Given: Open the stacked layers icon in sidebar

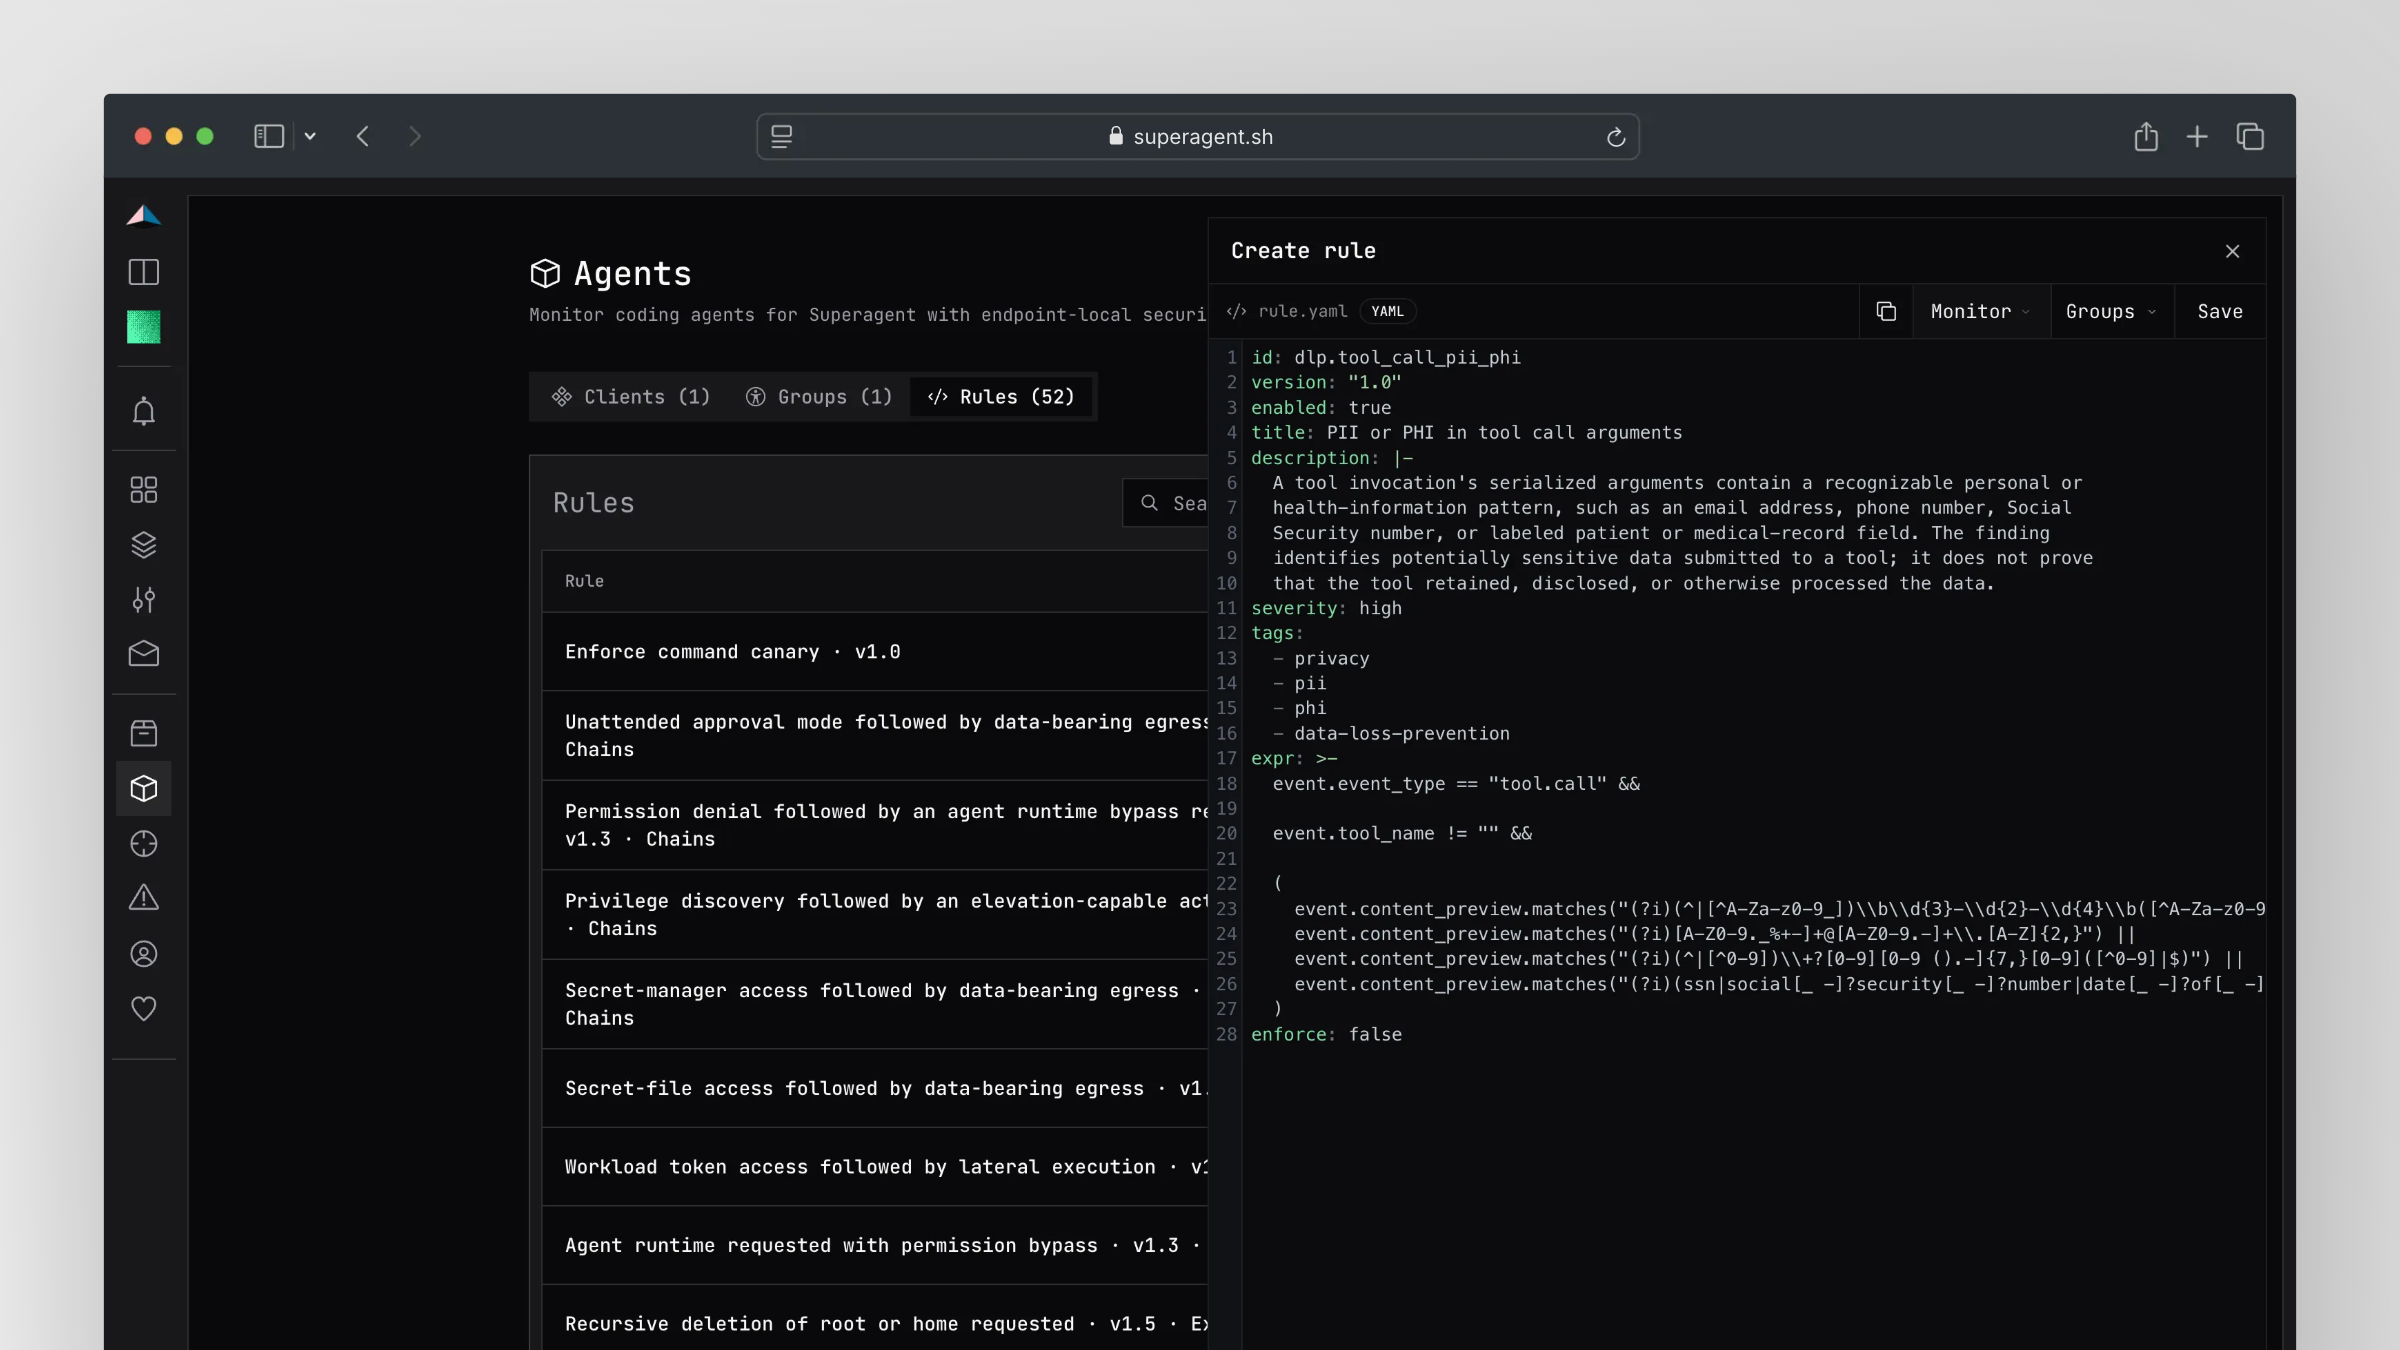Looking at the screenshot, I should tap(144, 544).
